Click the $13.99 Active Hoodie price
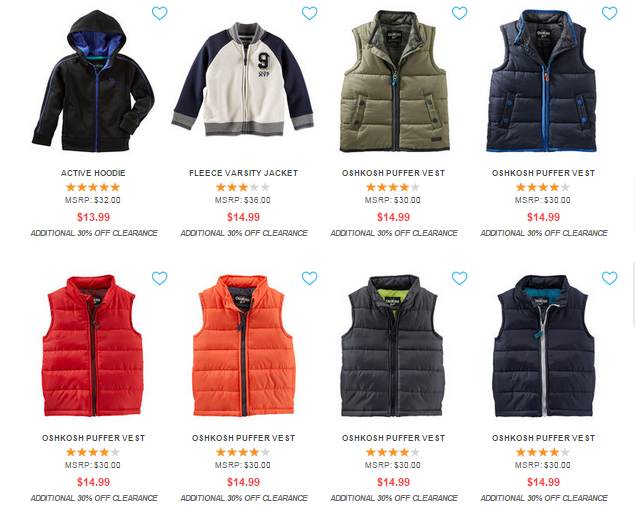Screen dimensions: 635x510 tap(94, 217)
